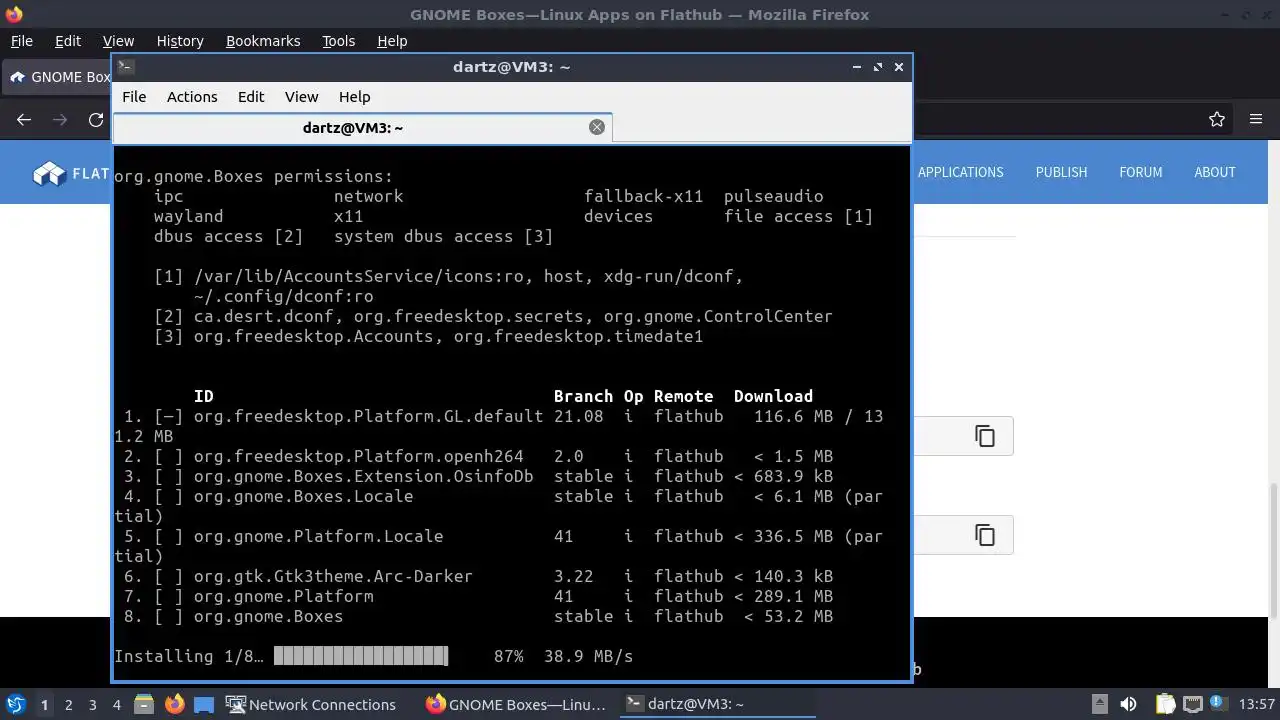
Task: Click org.gtk.Gtk3theme.Arc-Darker text
Action: (x=333, y=576)
